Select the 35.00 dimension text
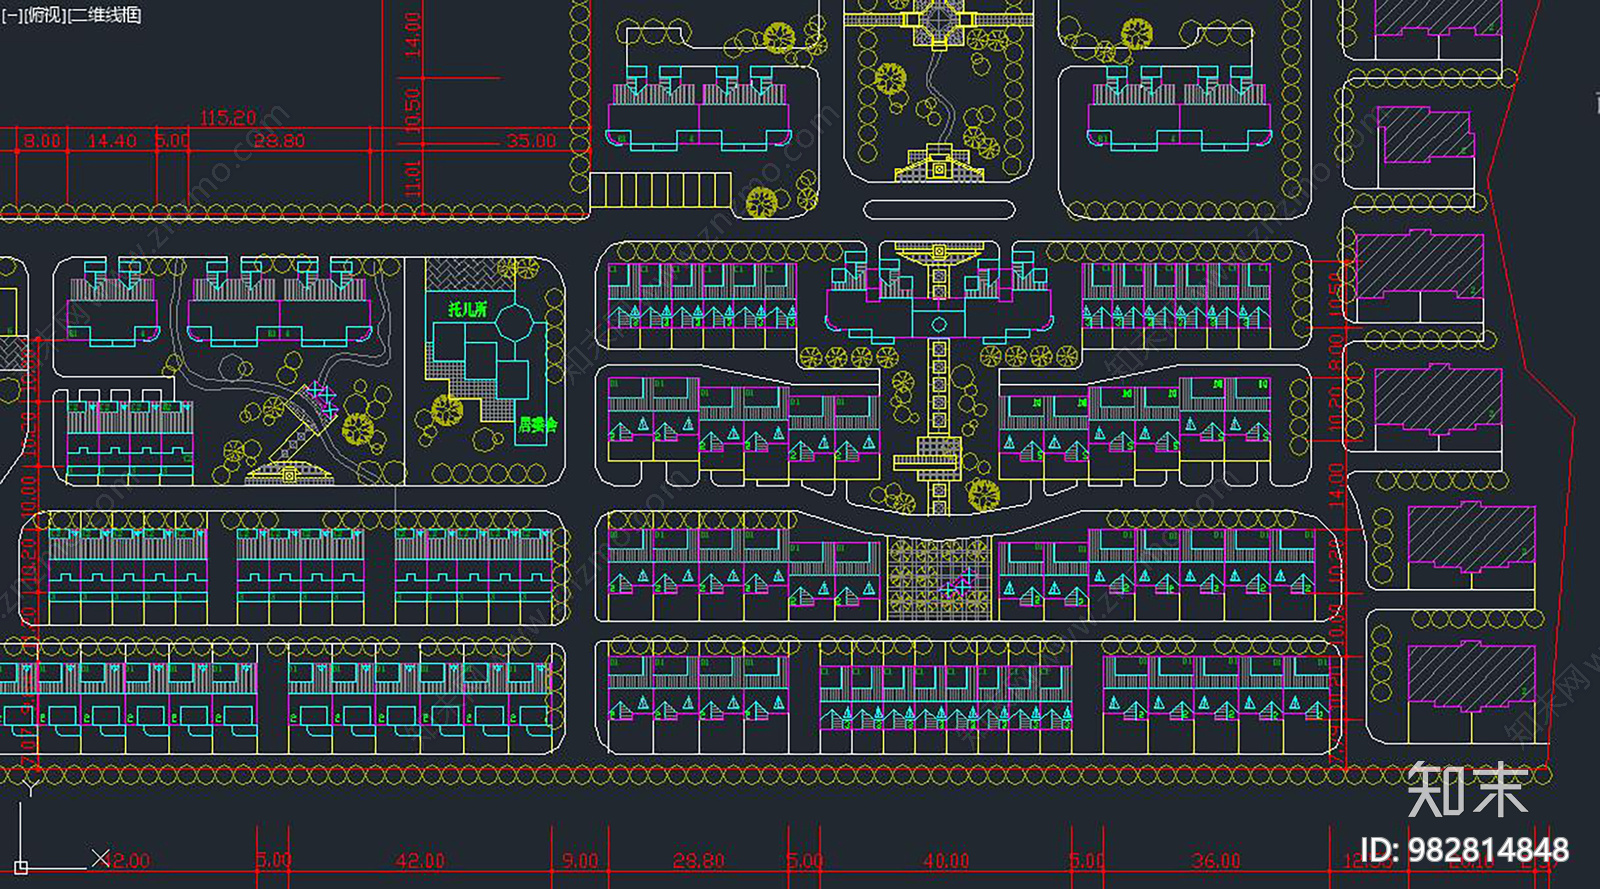Image resolution: width=1600 pixels, height=889 pixels. coord(531,141)
